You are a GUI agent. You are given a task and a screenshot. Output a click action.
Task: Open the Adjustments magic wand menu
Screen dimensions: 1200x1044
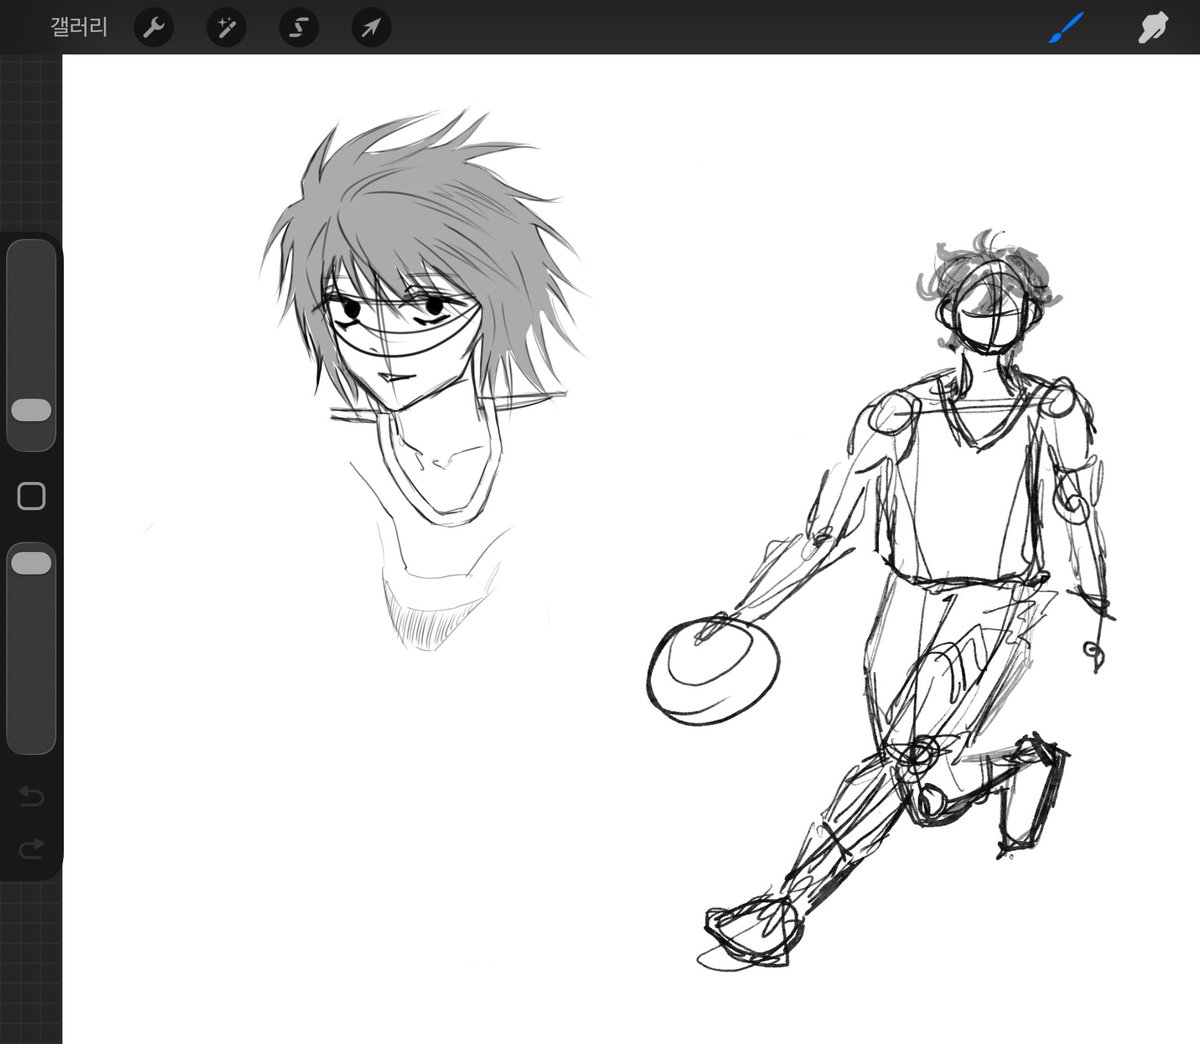click(x=225, y=27)
